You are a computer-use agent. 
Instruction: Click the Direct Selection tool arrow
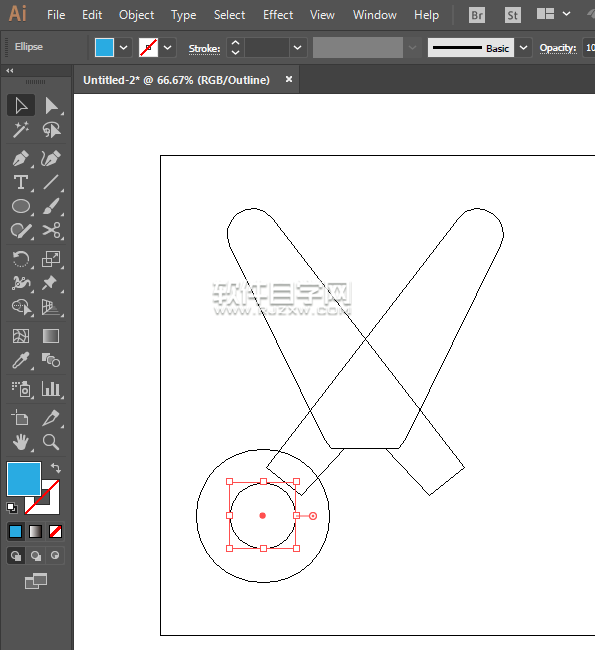[x=51, y=105]
